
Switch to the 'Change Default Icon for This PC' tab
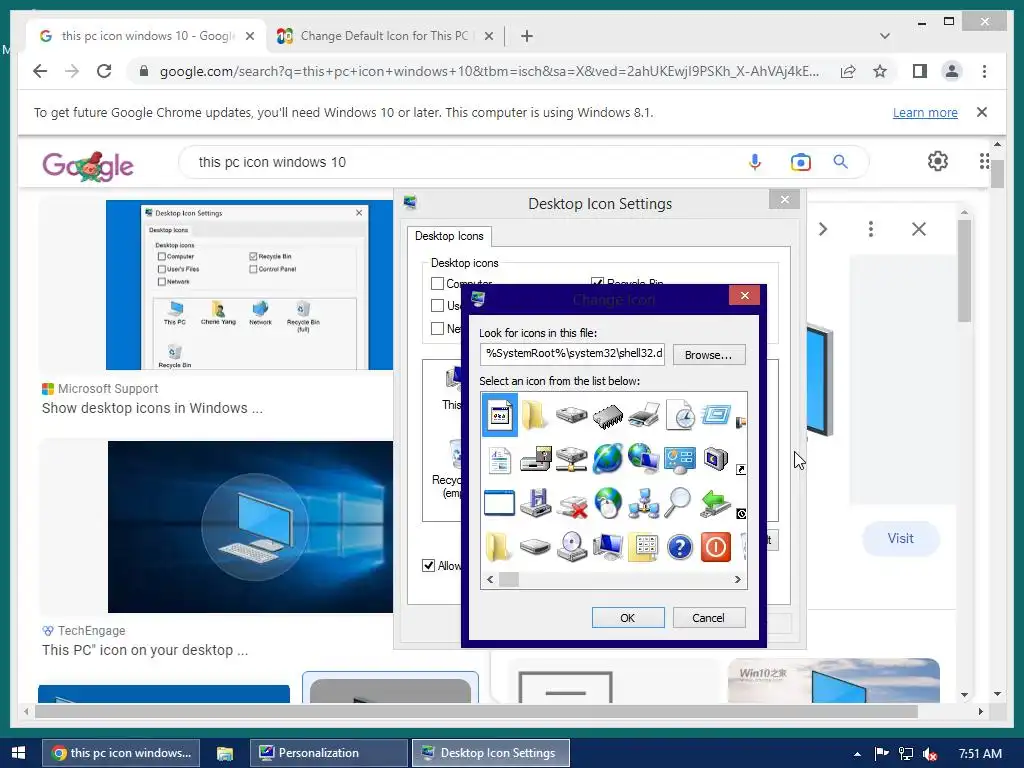[385, 36]
